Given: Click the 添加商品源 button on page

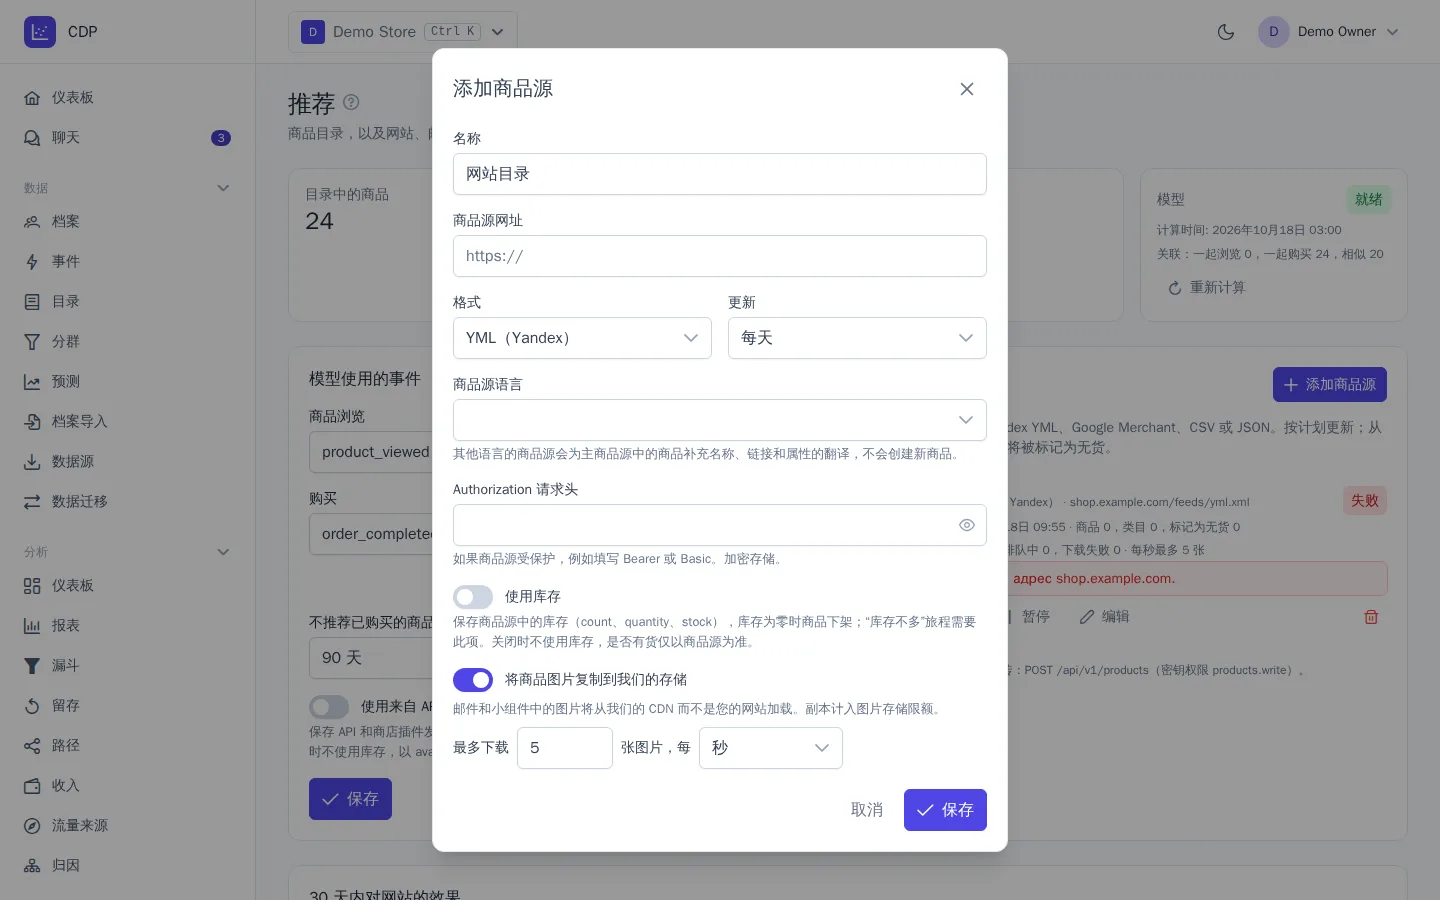Looking at the screenshot, I should pos(1330,385).
